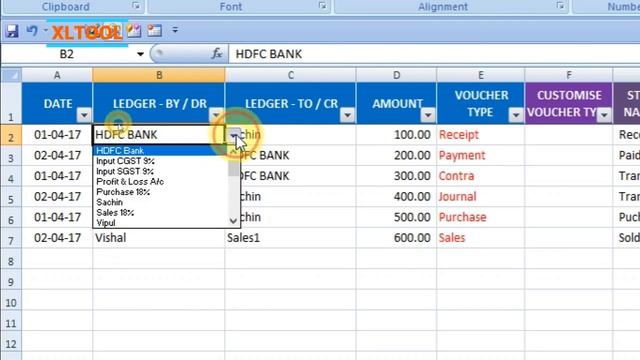The image size is (640, 360).
Task: Choose Sachin from the dropdown list
Action: tap(160, 202)
